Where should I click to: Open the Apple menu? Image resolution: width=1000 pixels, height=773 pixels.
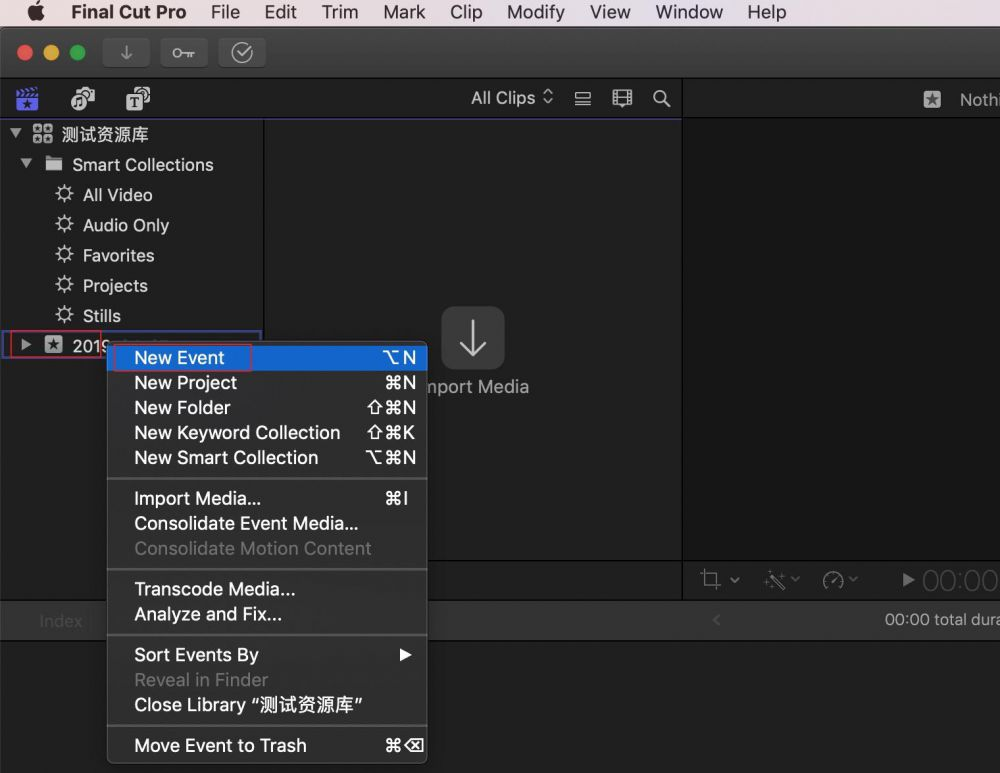[x=36, y=12]
